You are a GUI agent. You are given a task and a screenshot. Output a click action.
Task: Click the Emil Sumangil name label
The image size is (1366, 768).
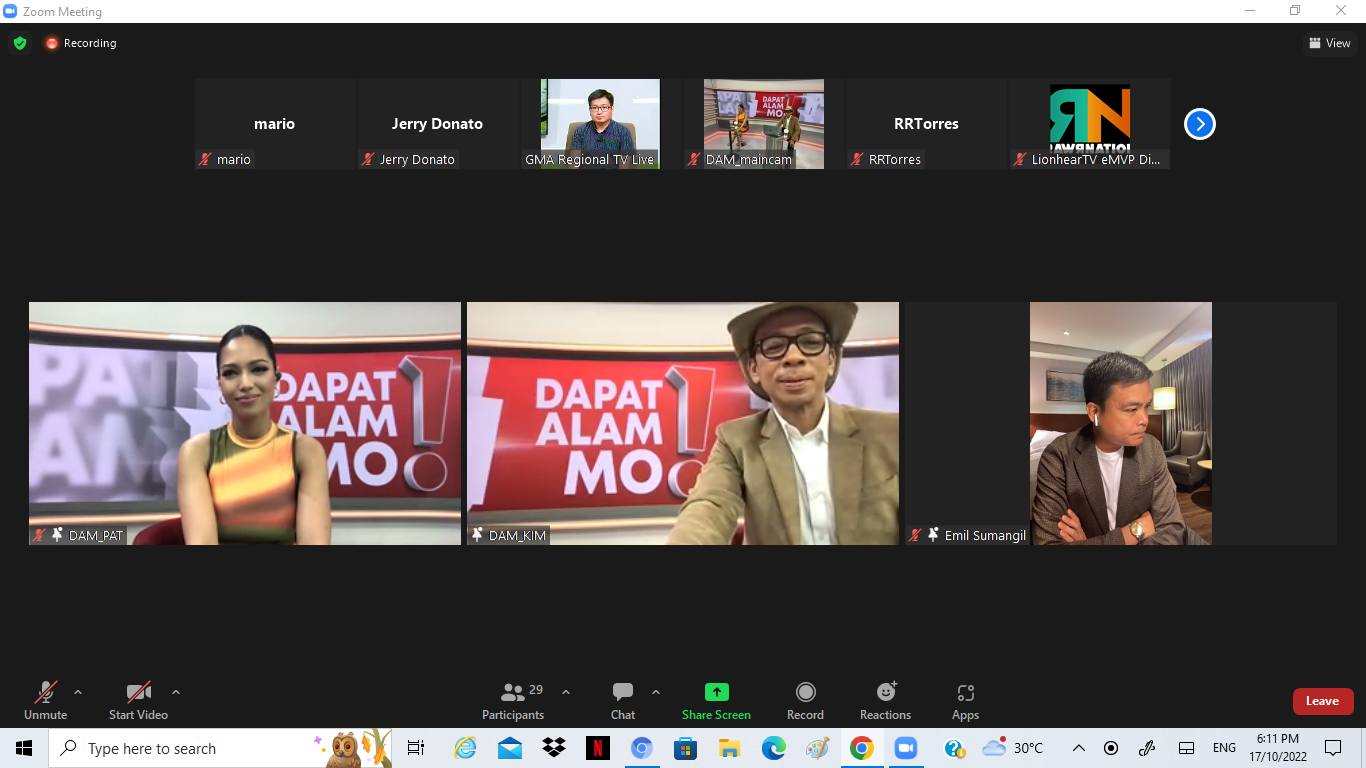point(985,536)
